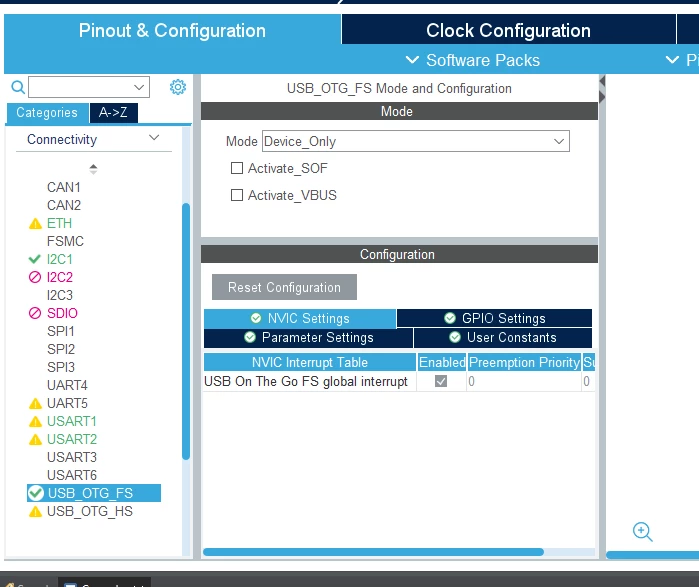This screenshot has height=587, width=699.
Task: Select CAN2 peripheral
Action: tap(64, 205)
